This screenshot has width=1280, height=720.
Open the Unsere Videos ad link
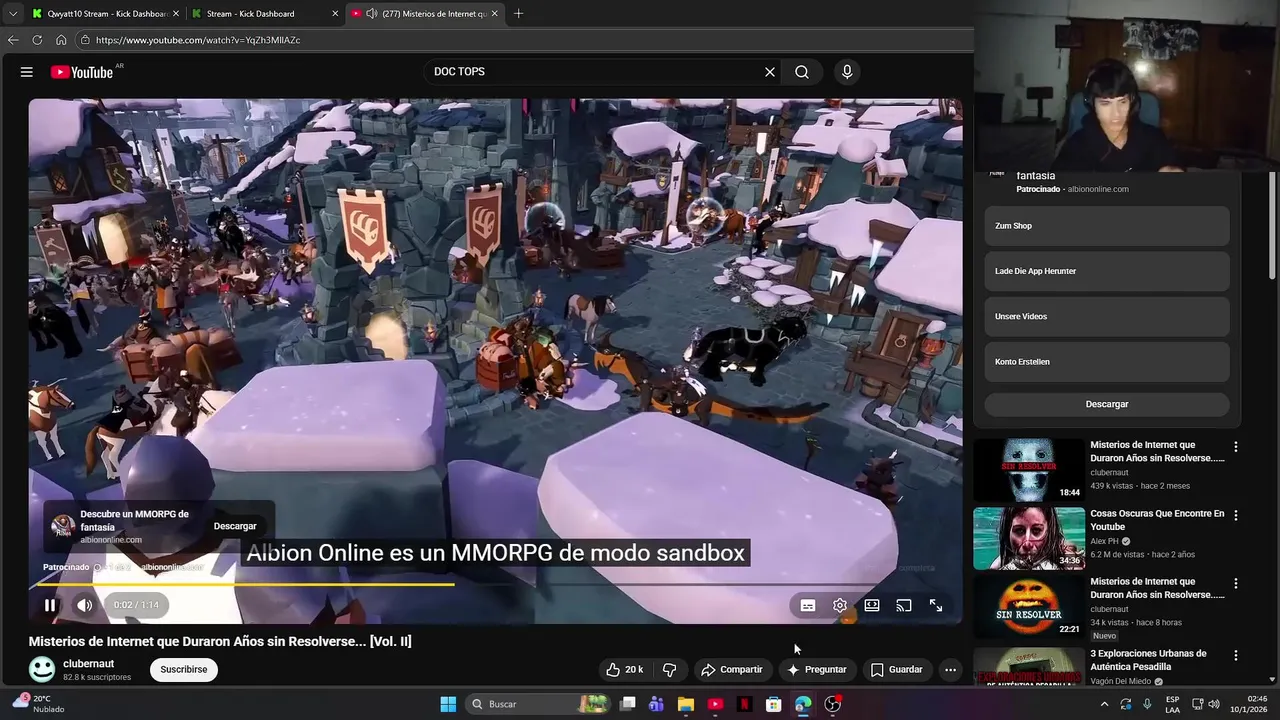coord(1107,316)
